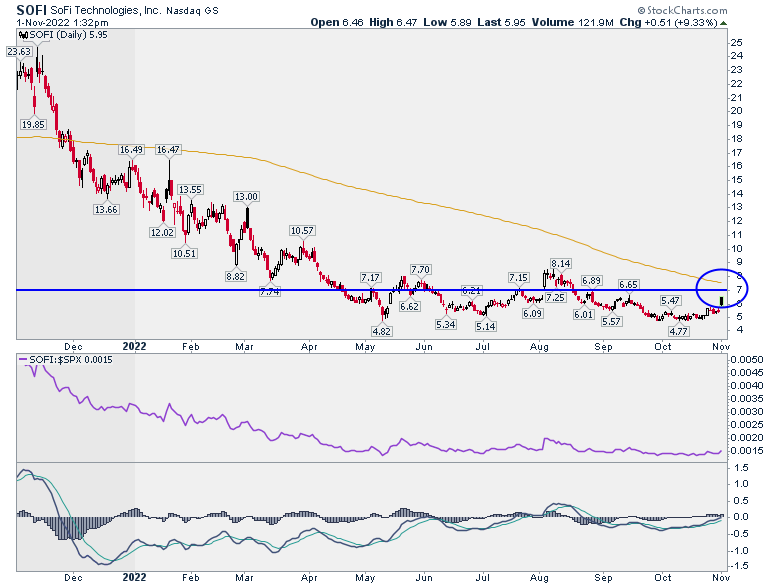The image size is (780, 586).
Task: Click the 4.82 price low label
Action: click(382, 331)
